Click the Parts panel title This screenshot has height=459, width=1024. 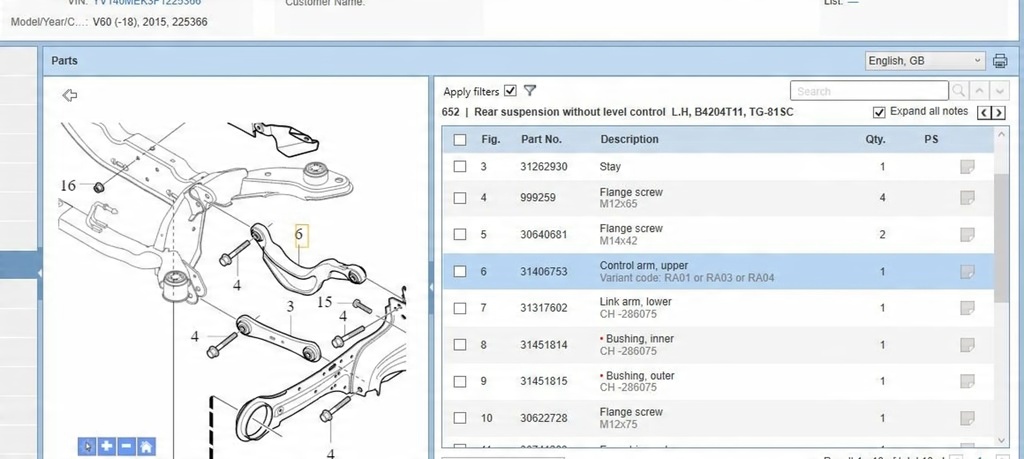pyautogui.click(x=64, y=61)
